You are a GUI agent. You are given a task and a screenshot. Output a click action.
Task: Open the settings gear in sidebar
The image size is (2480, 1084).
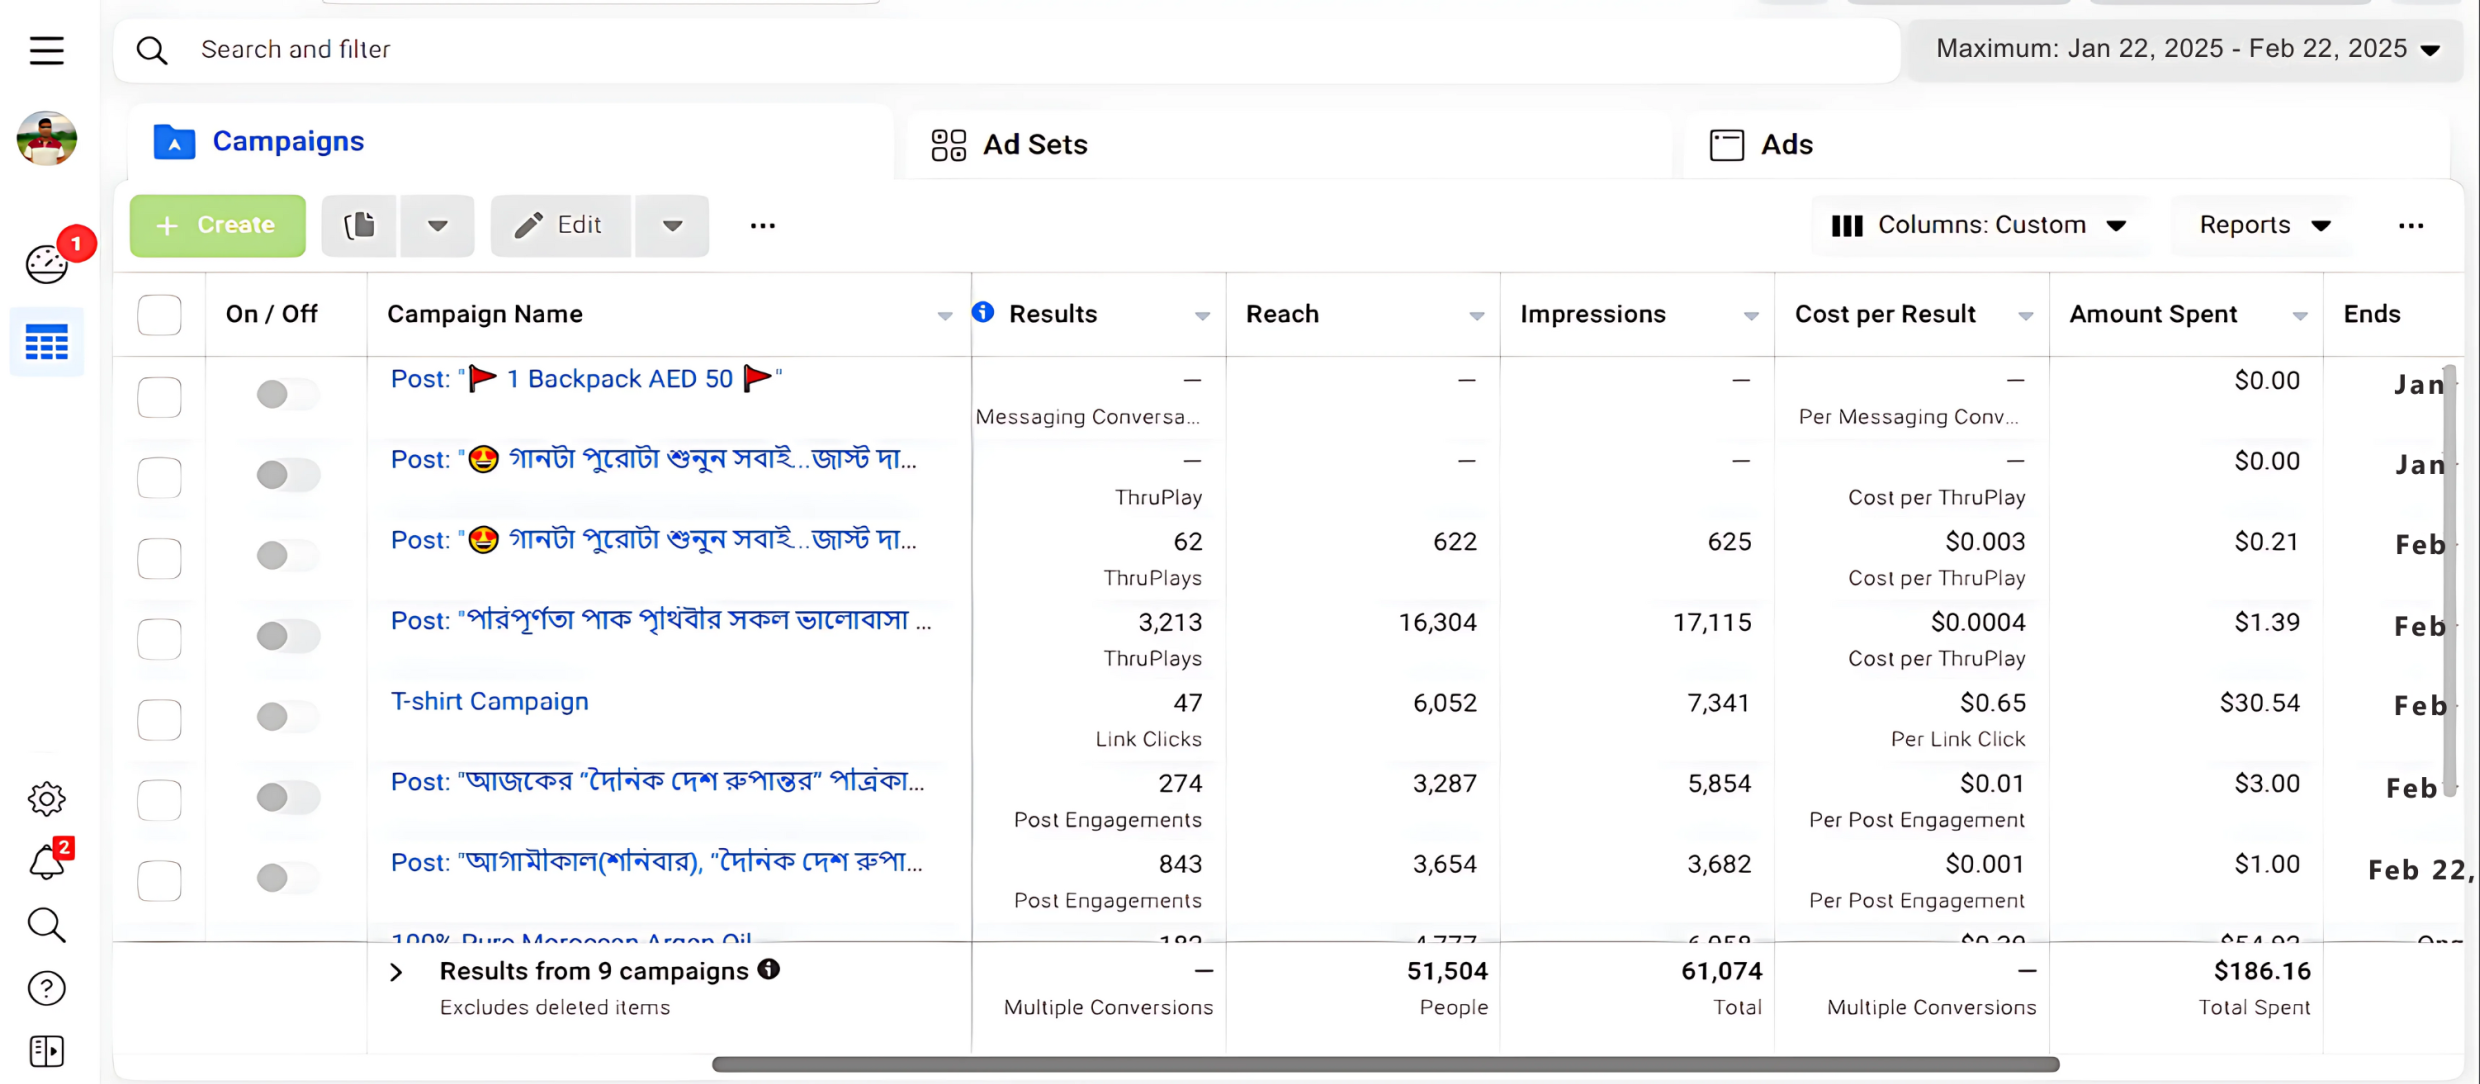(x=46, y=798)
